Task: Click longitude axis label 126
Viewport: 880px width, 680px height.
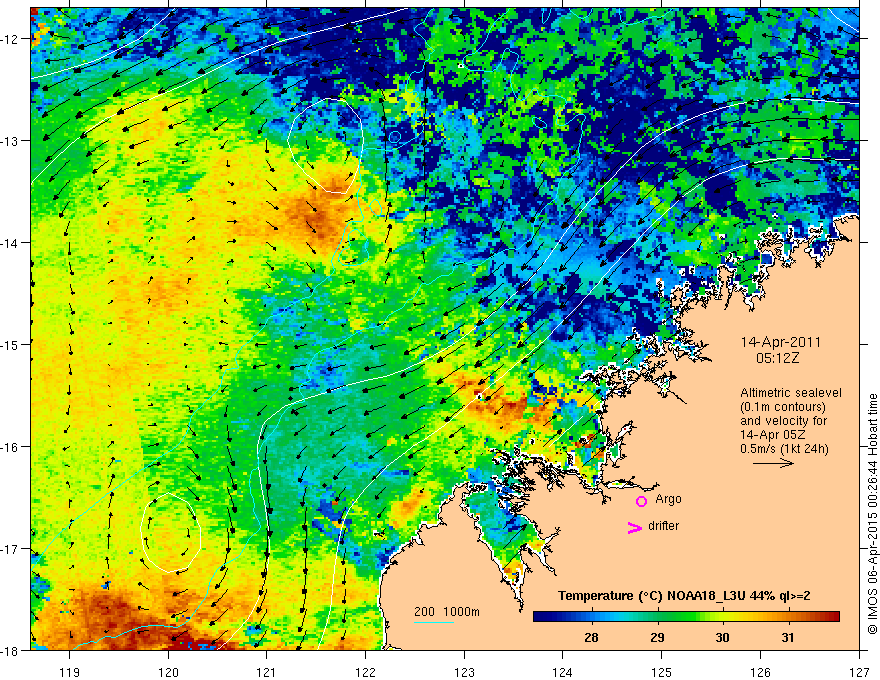Action: [x=760, y=672]
